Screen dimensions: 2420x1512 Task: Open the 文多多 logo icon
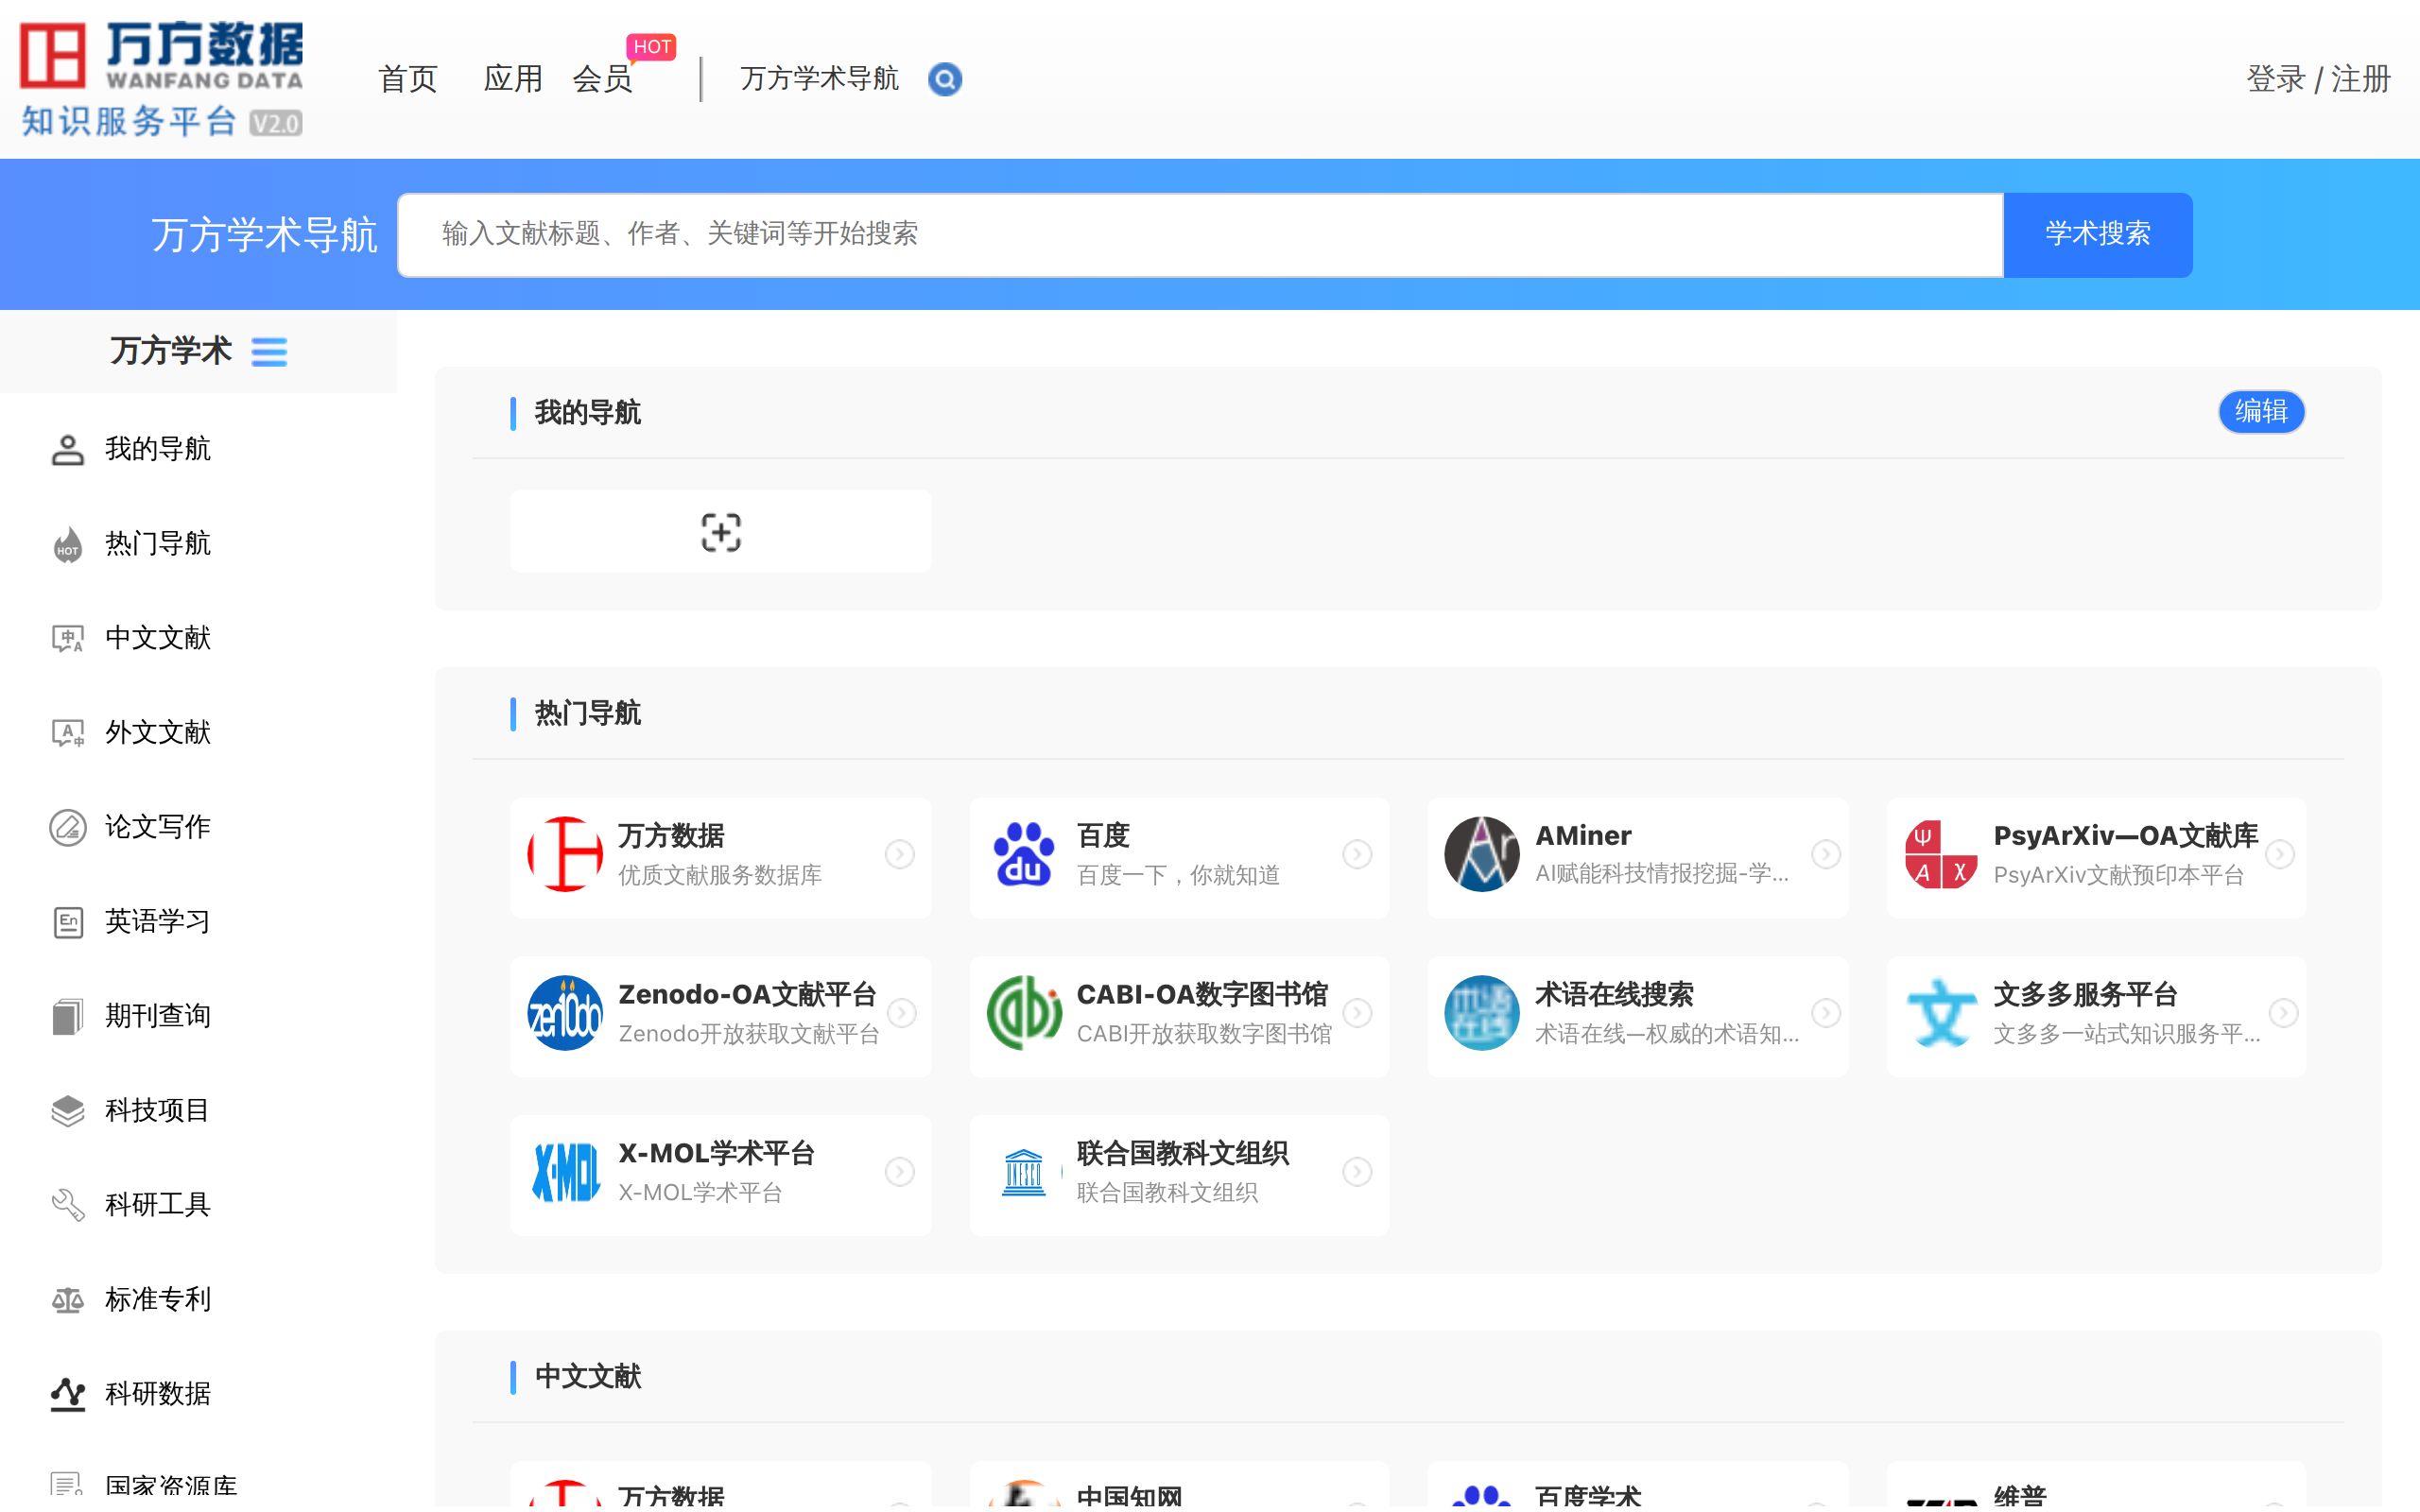1940,1013
